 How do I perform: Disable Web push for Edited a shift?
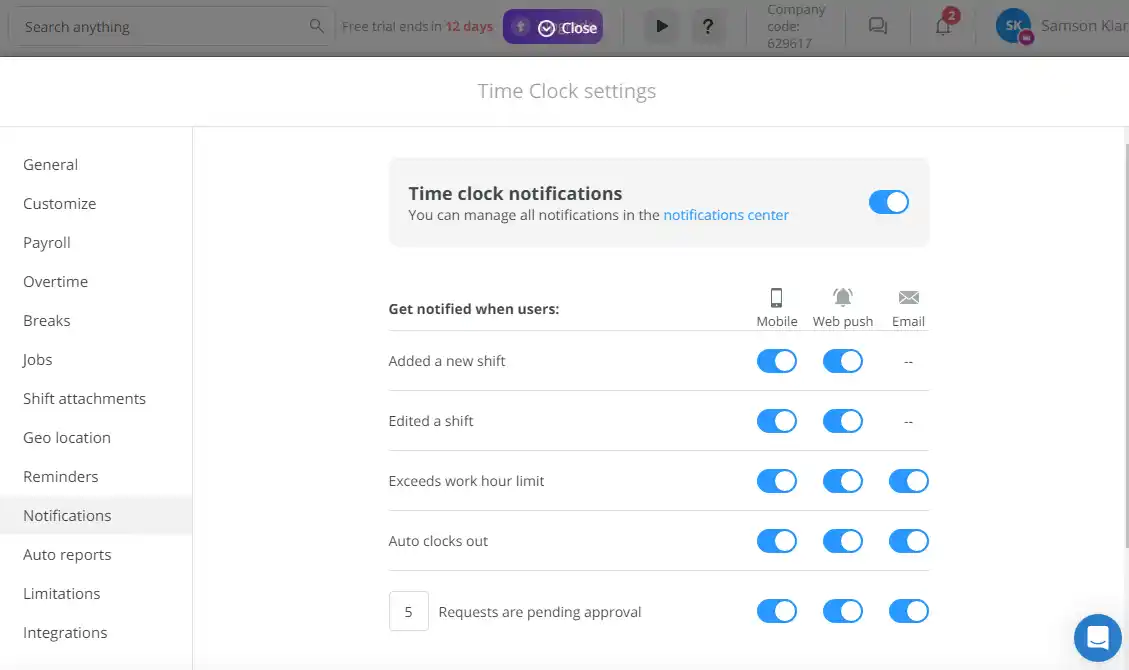point(842,420)
